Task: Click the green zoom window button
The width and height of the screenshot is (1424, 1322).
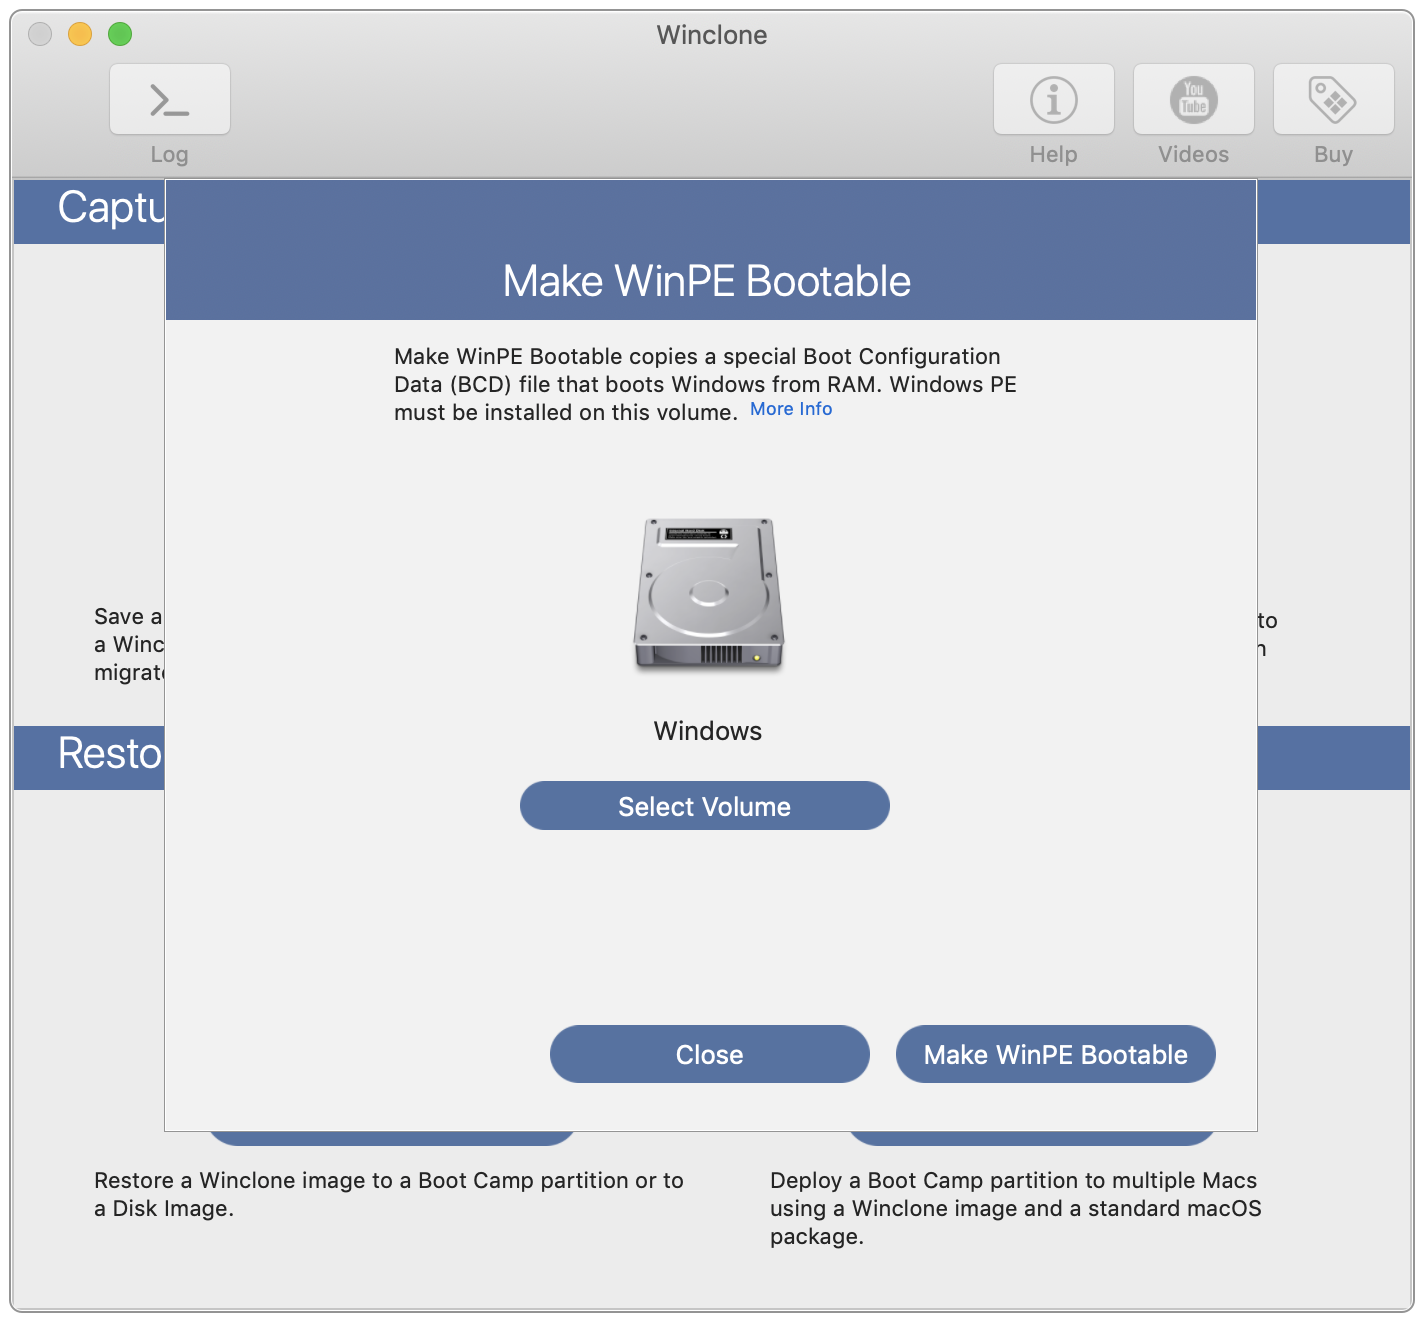Action: click(x=120, y=34)
